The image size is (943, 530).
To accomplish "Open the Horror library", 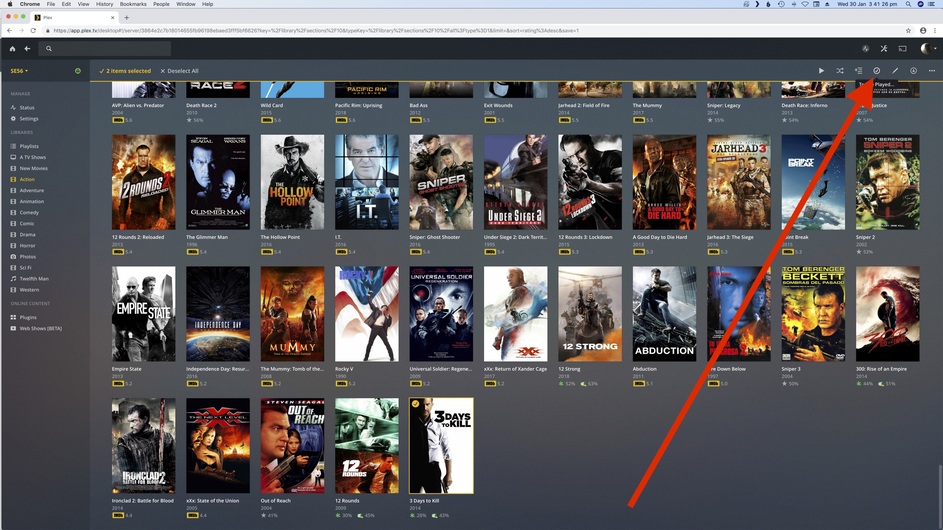I will pyautogui.click(x=28, y=245).
